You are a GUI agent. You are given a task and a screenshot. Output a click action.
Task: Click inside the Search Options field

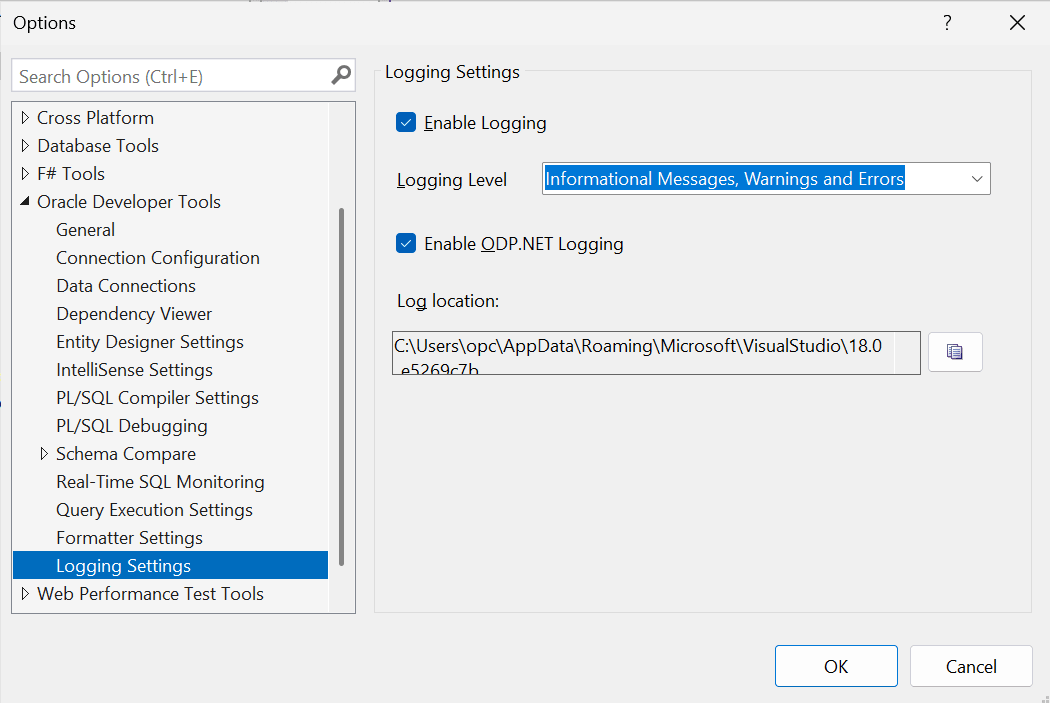[170, 75]
